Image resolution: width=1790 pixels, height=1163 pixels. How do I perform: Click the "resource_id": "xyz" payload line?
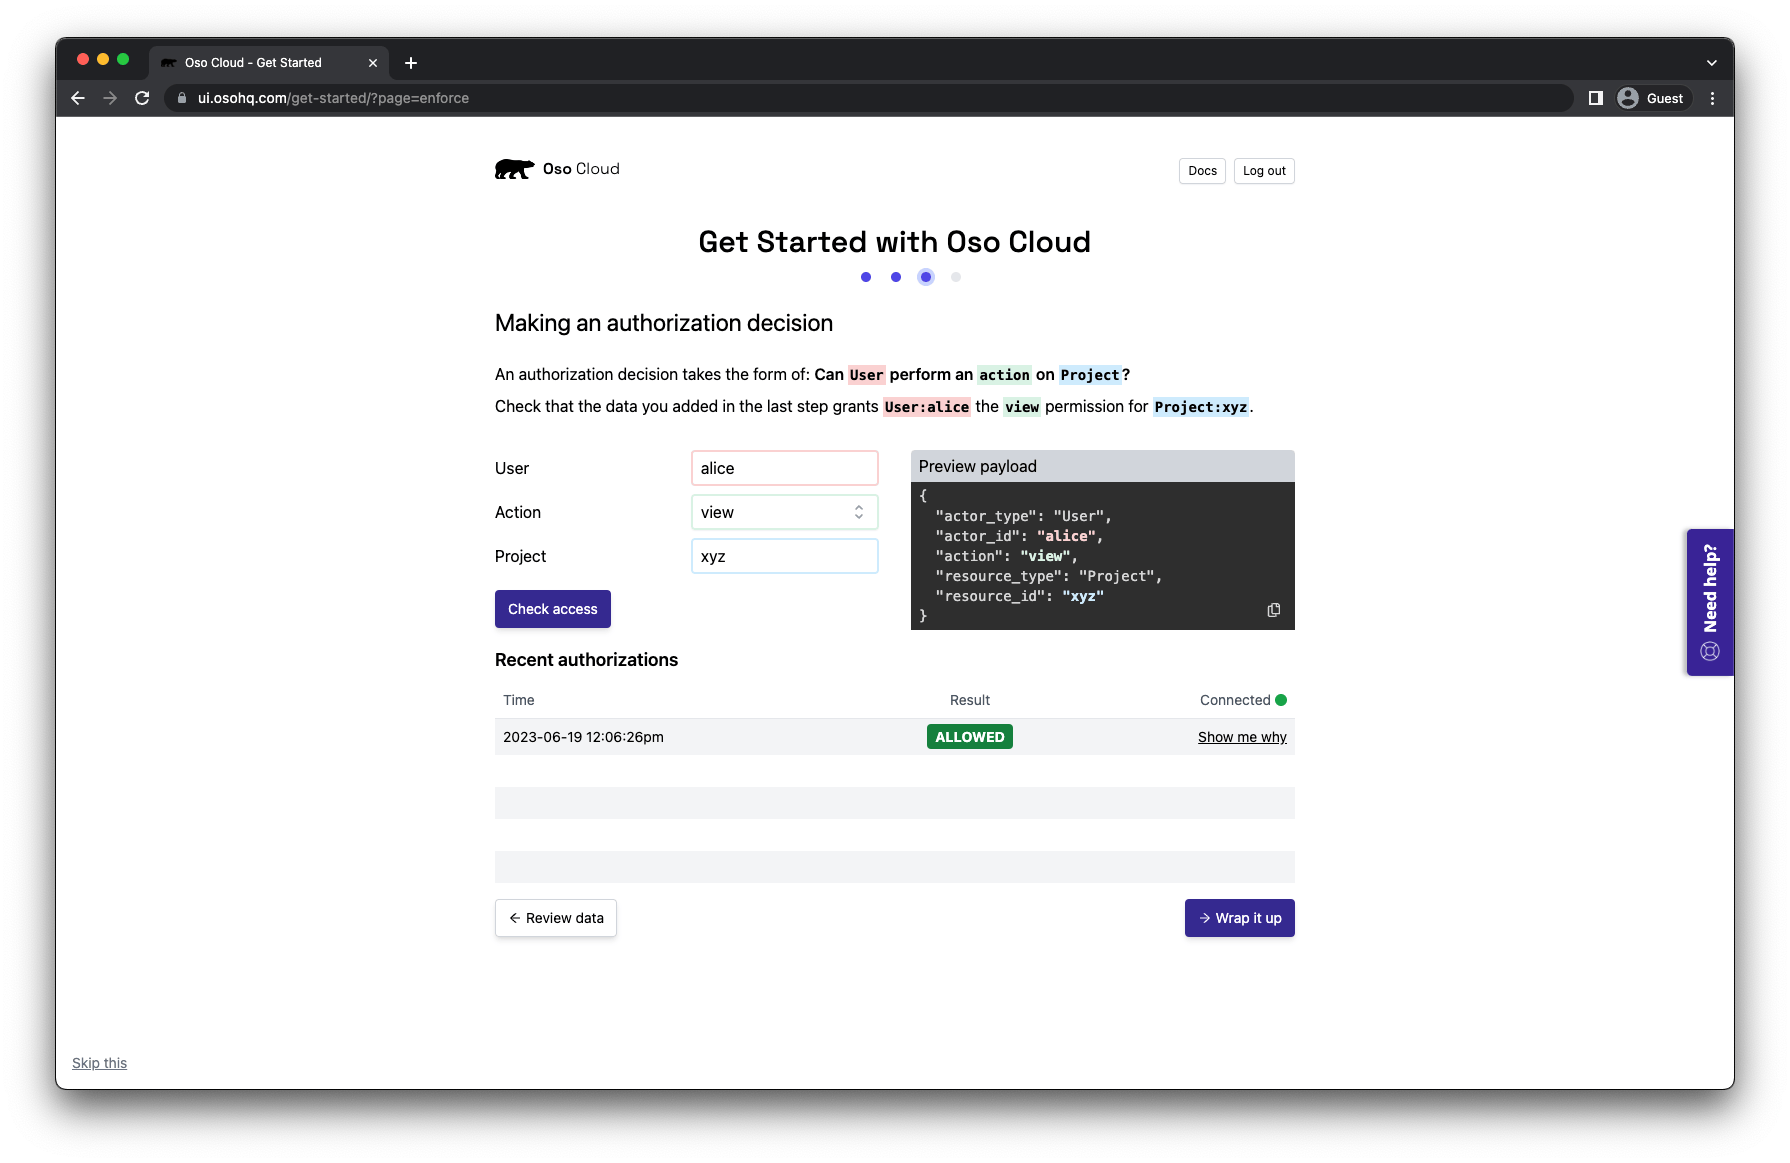coord(1019,596)
